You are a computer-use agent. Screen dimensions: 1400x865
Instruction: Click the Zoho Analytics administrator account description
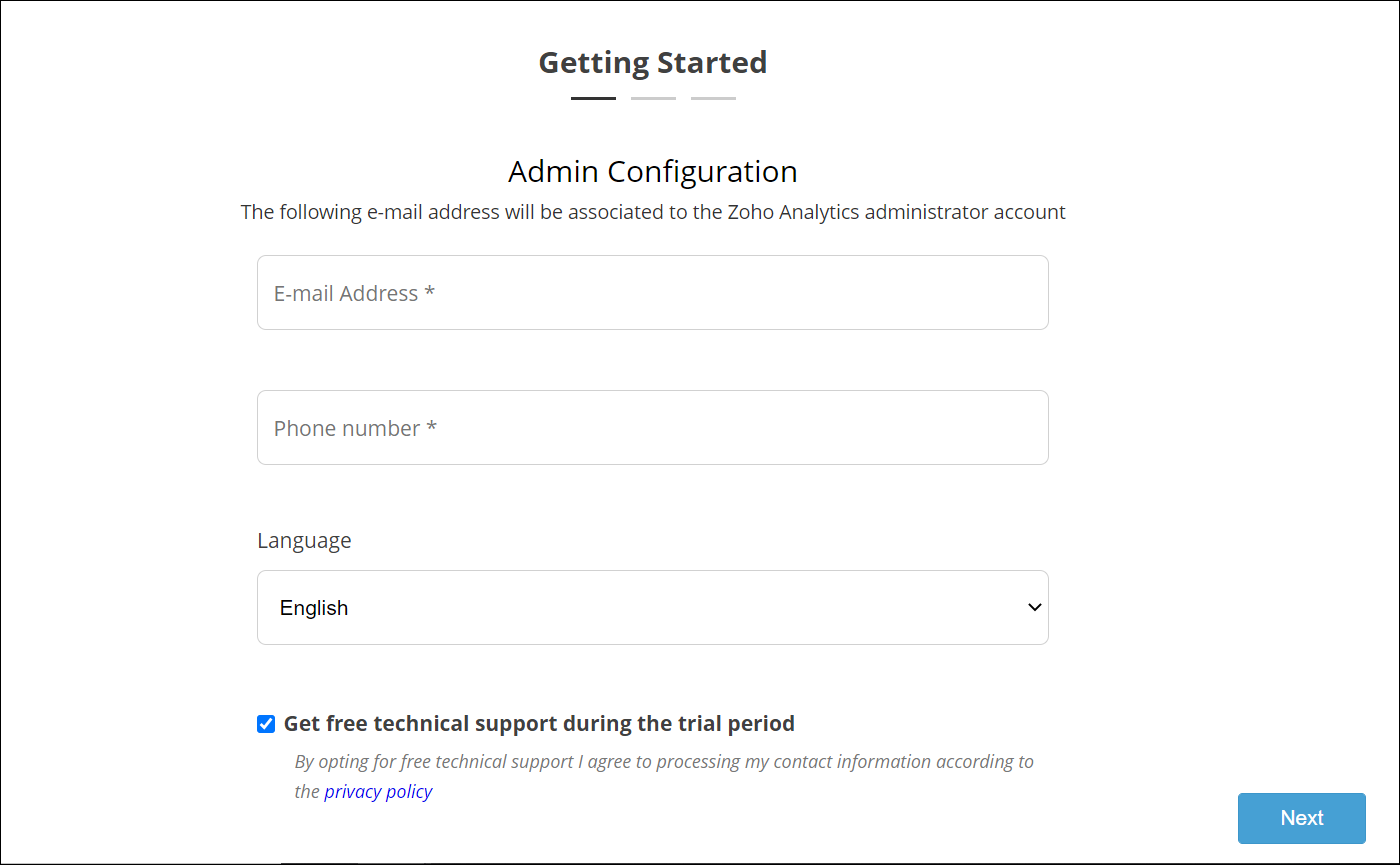pyautogui.click(x=653, y=212)
